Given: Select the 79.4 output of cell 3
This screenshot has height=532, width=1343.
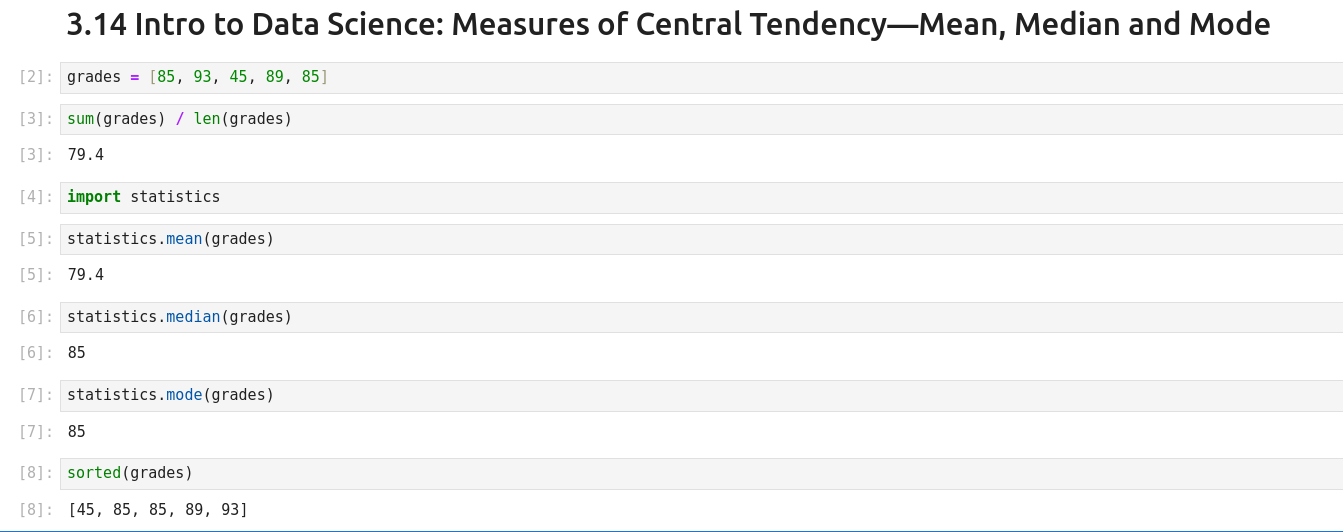Looking at the screenshot, I should pyautogui.click(x=85, y=155).
